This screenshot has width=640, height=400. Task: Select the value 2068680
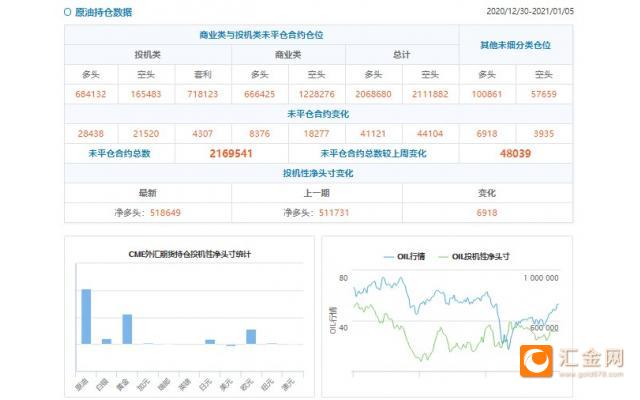[x=373, y=94]
